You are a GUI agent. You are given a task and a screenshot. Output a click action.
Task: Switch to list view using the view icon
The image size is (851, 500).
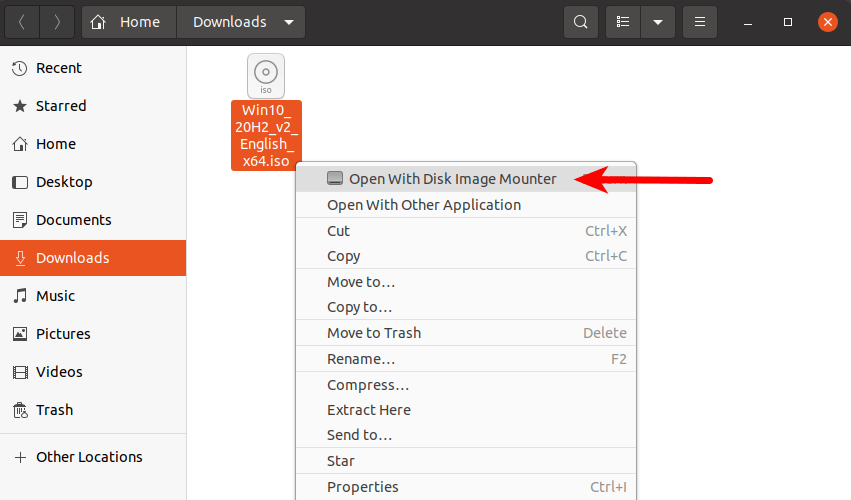pyautogui.click(x=623, y=22)
